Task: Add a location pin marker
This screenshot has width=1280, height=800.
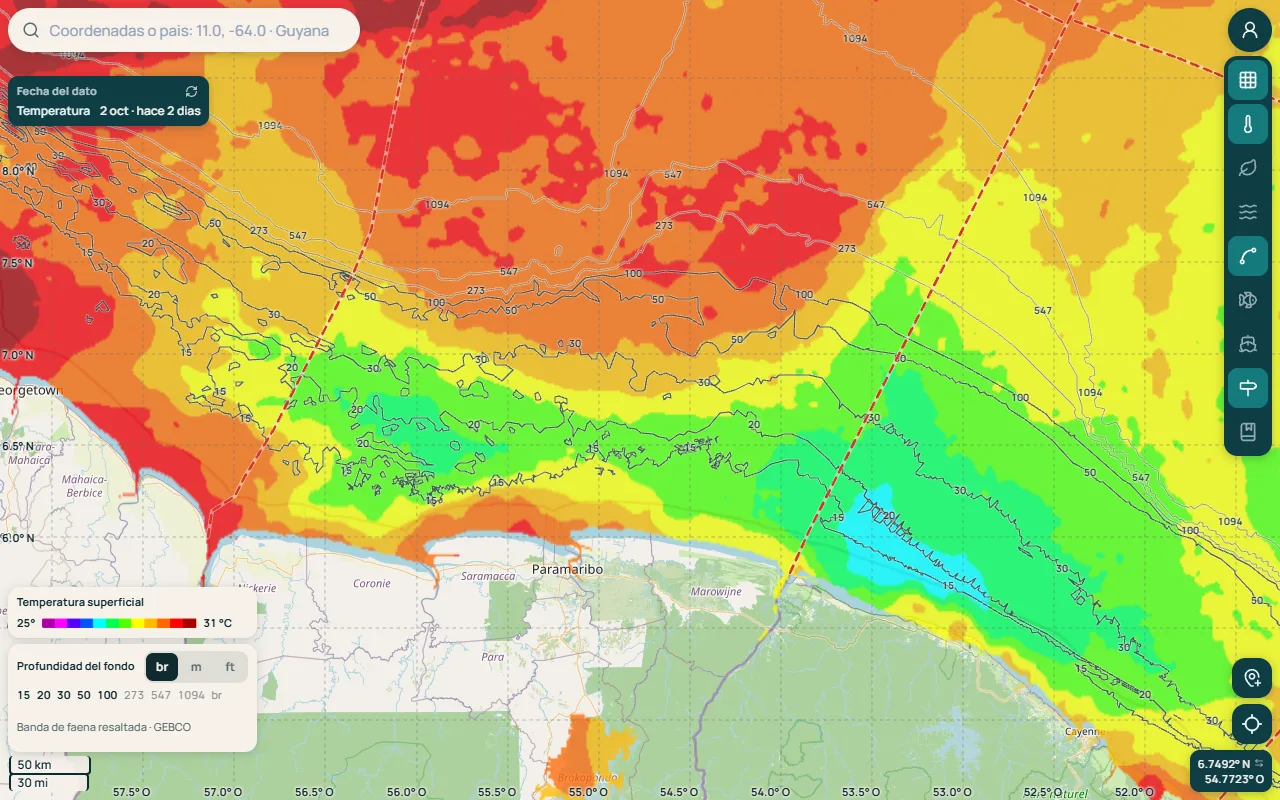Action: [1252, 679]
